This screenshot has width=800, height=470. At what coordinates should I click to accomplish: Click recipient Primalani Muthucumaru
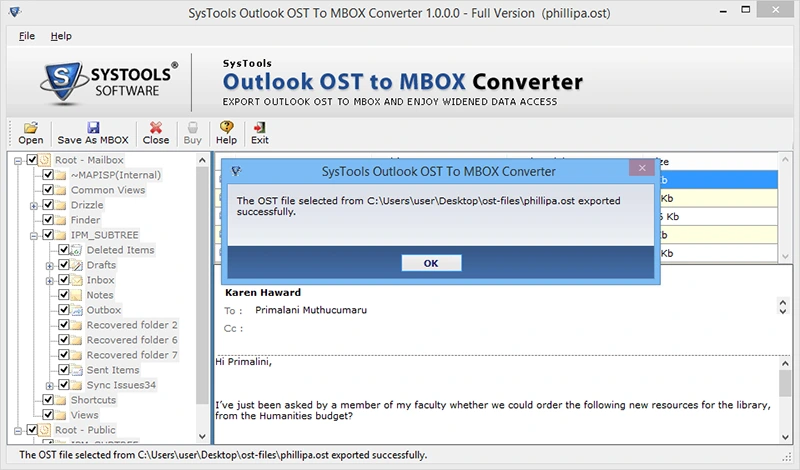[311, 310]
